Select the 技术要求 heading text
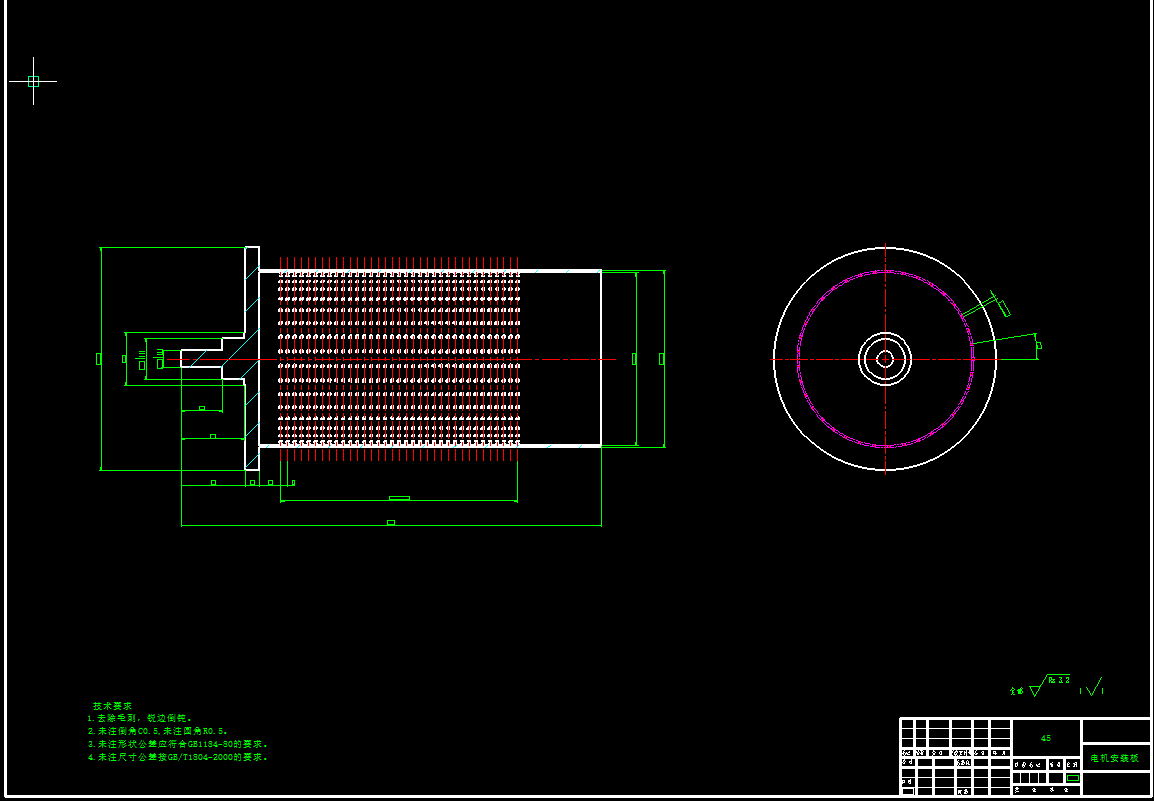Image resolution: width=1154 pixels, height=801 pixels. 113,705
